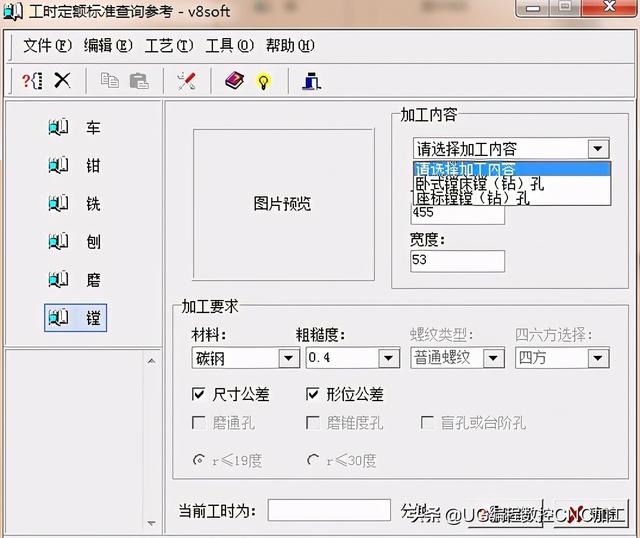Open the 螺纹类型 普通螺纹 dropdown
Image resolution: width=640 pixels, height=538 pixels.
pos(493,358)
